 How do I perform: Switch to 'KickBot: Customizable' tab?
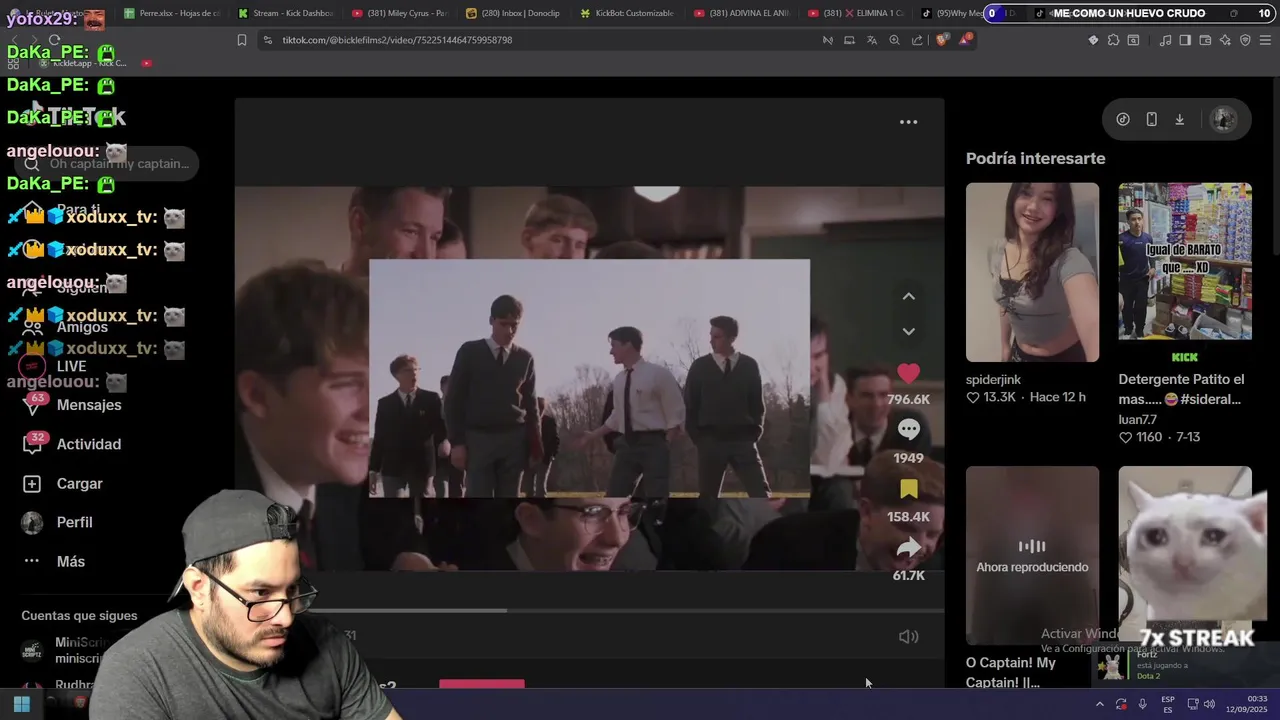click(x=626, y=13)
